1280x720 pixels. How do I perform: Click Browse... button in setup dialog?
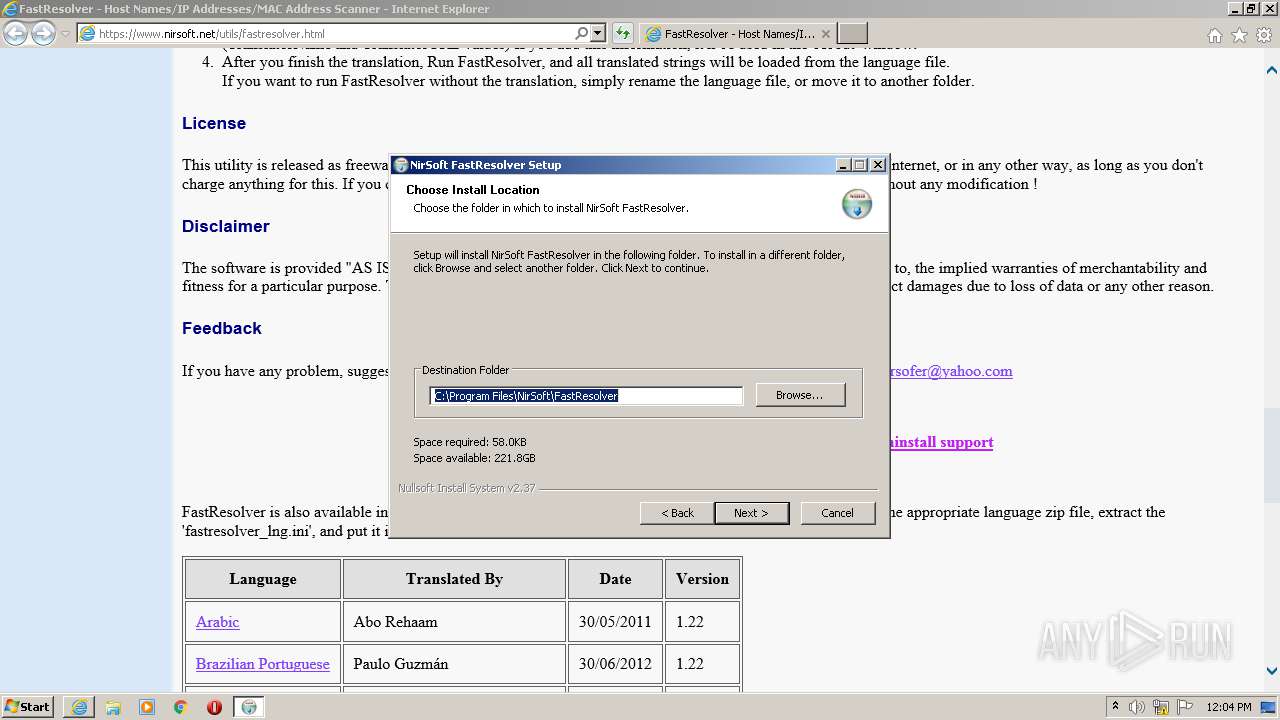click(x=800, y=395)
